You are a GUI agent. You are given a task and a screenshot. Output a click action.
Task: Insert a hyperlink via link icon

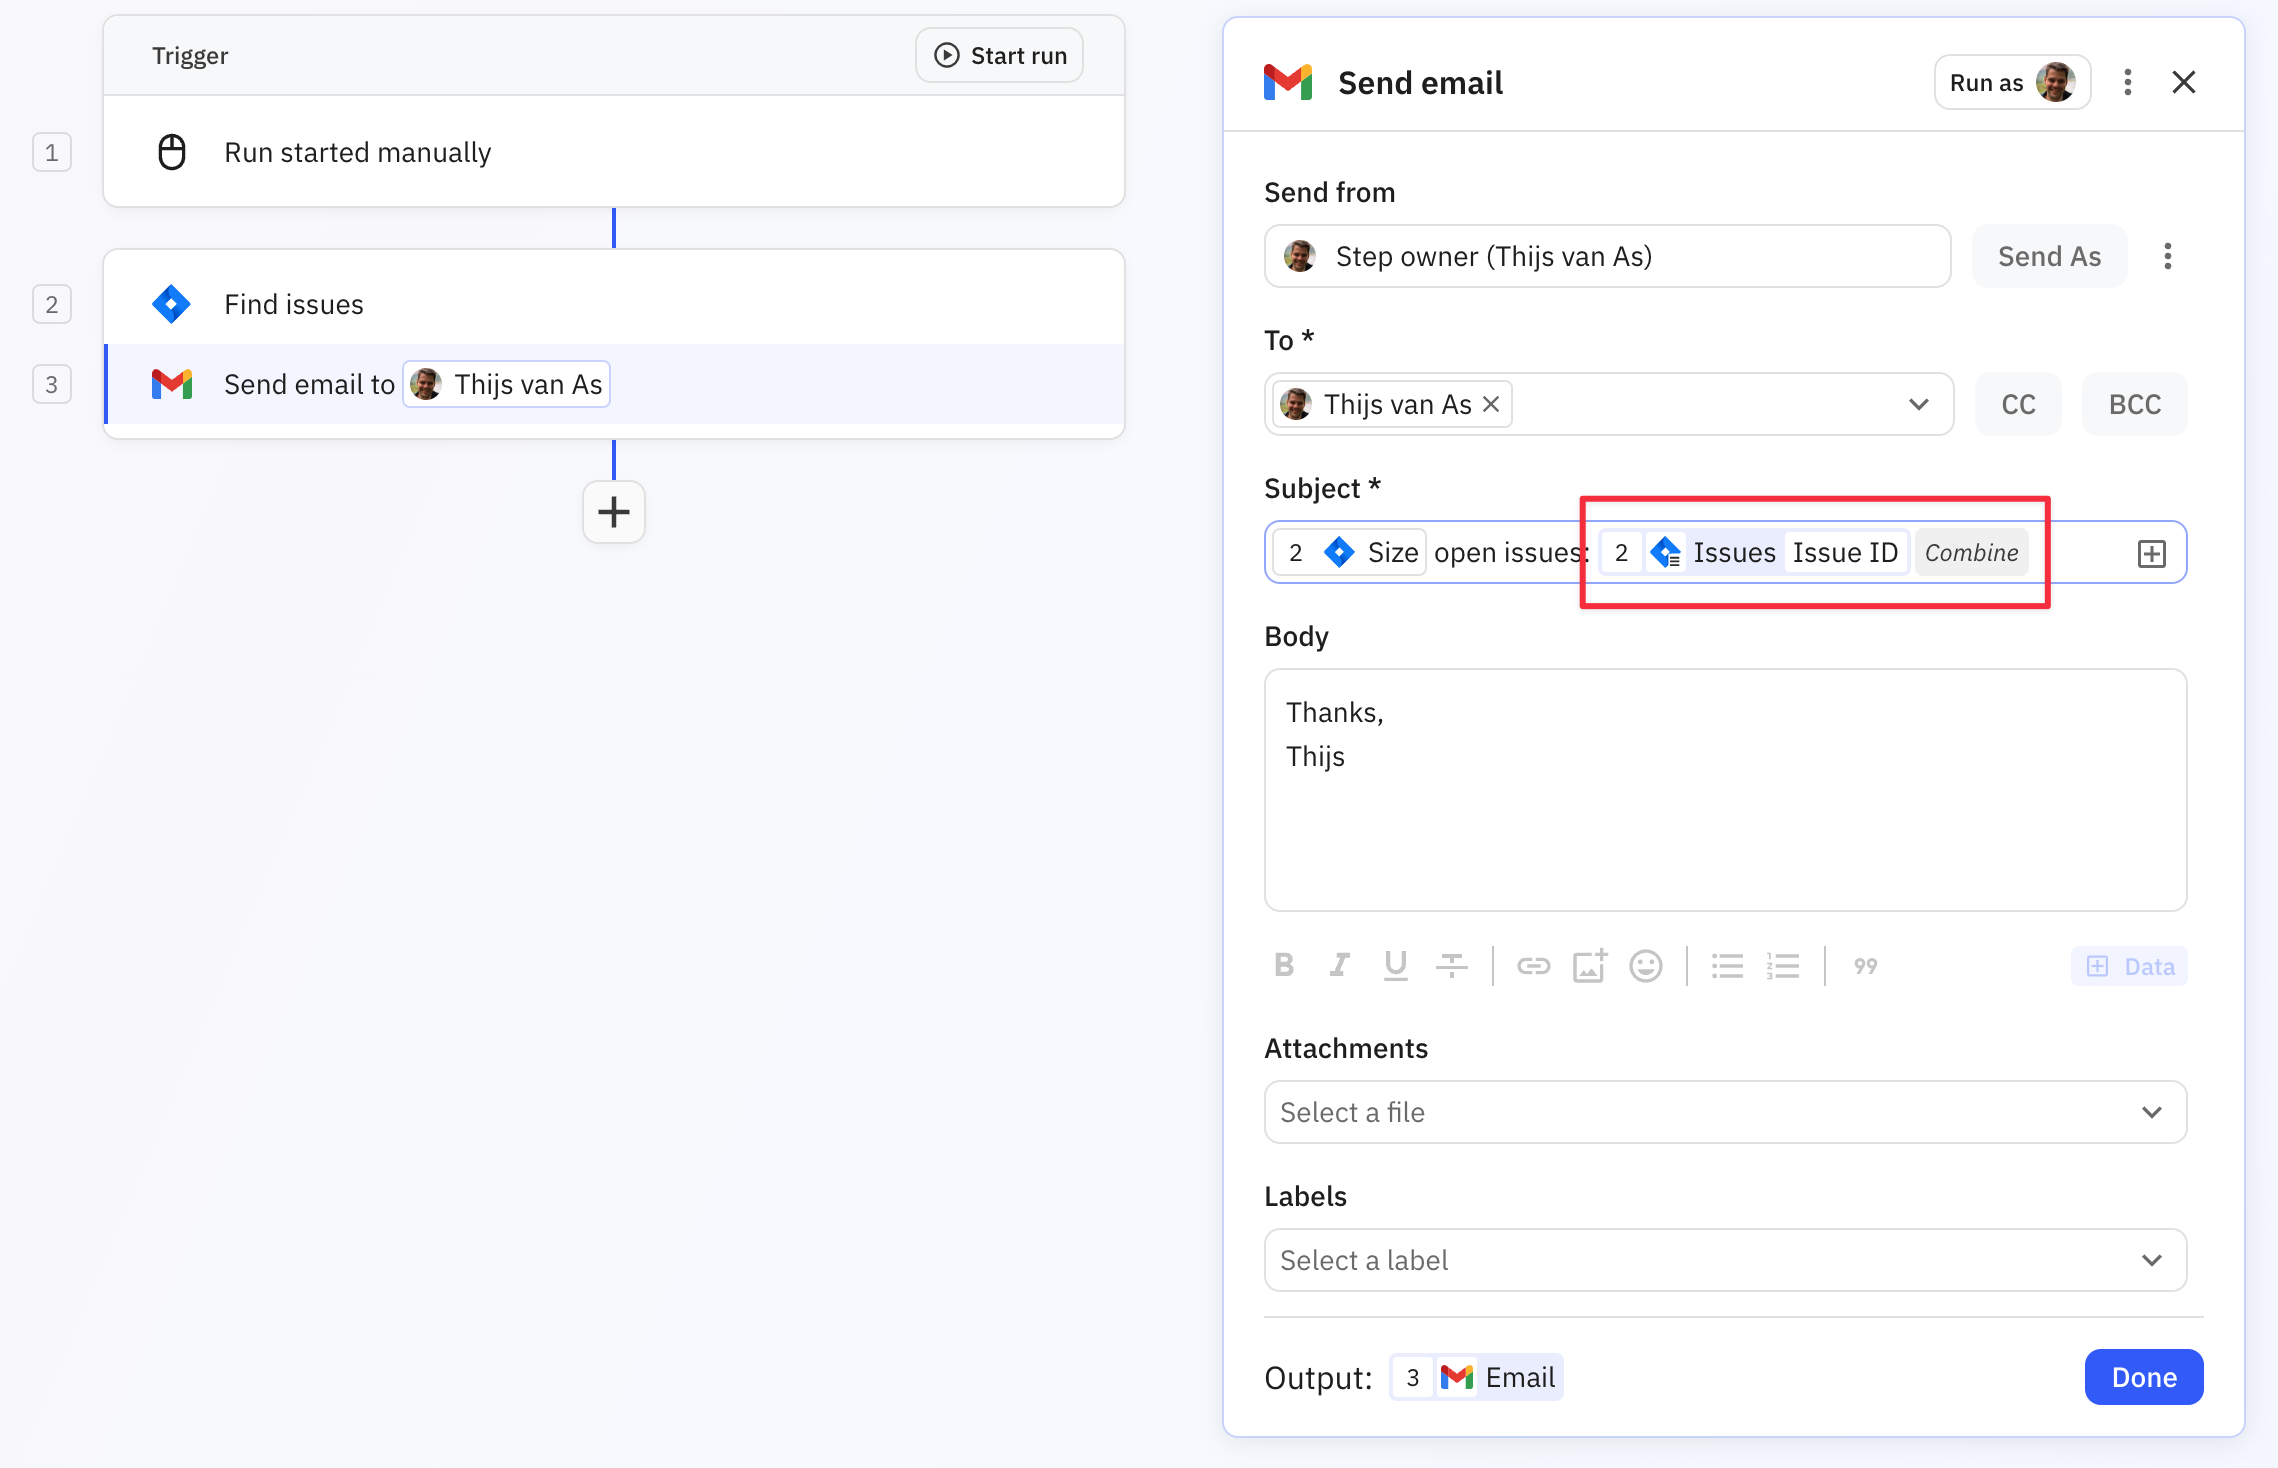click(x=1533, y=965)
